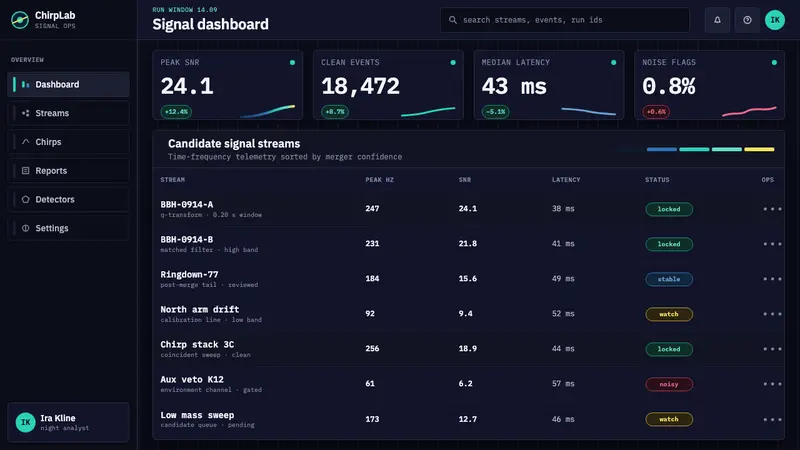Sort by the SNR column header
The width and height of the screenshot is (800, 450).
(465, 180)
